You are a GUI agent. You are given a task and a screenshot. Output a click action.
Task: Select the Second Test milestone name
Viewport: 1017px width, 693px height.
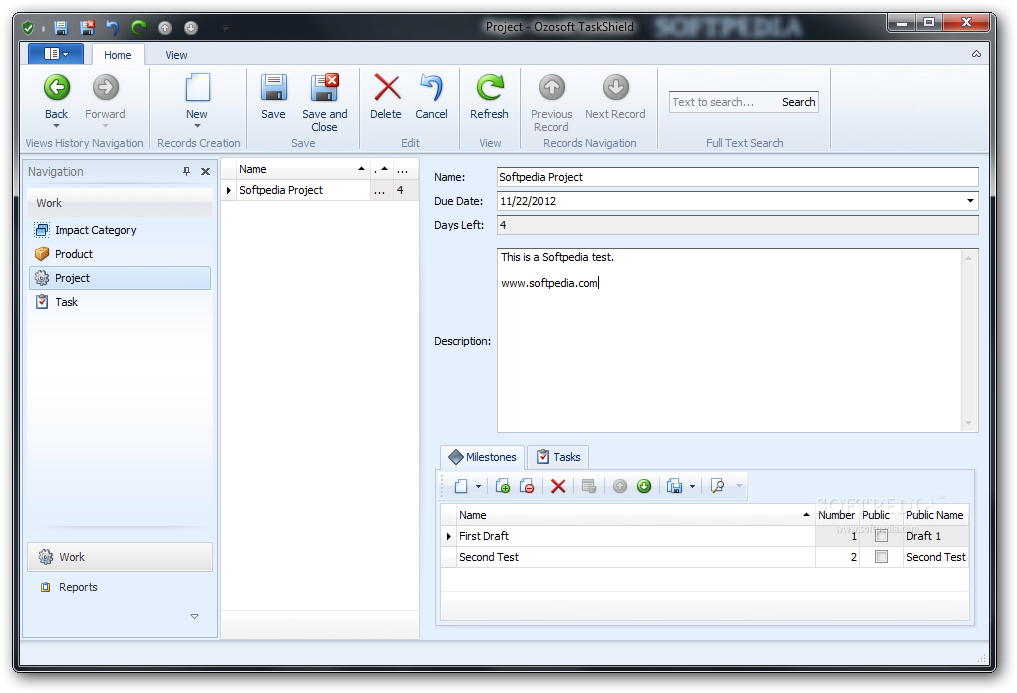(489, 557)
